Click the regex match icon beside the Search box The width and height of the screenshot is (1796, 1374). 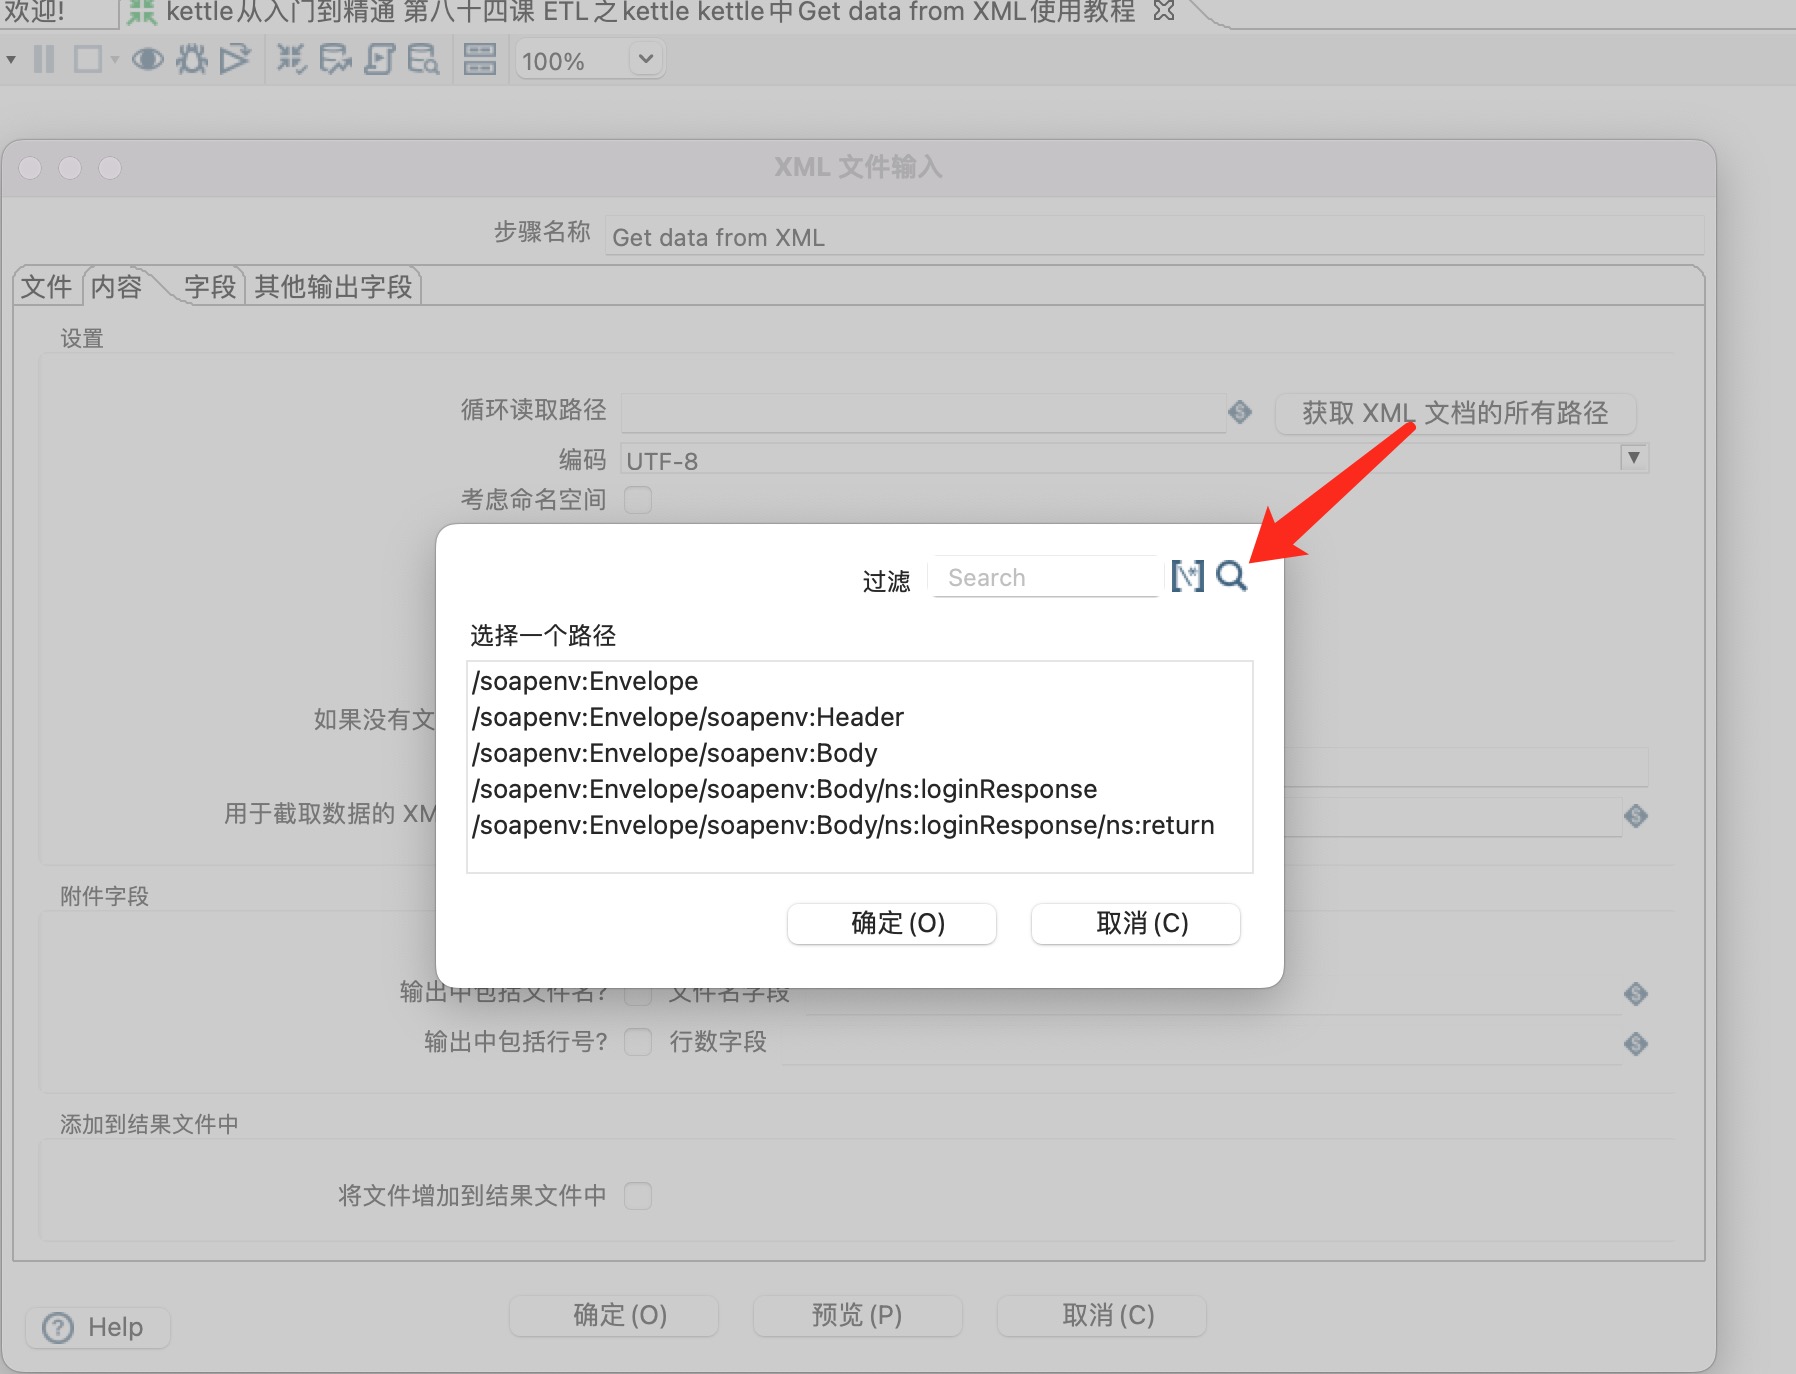1188,576
